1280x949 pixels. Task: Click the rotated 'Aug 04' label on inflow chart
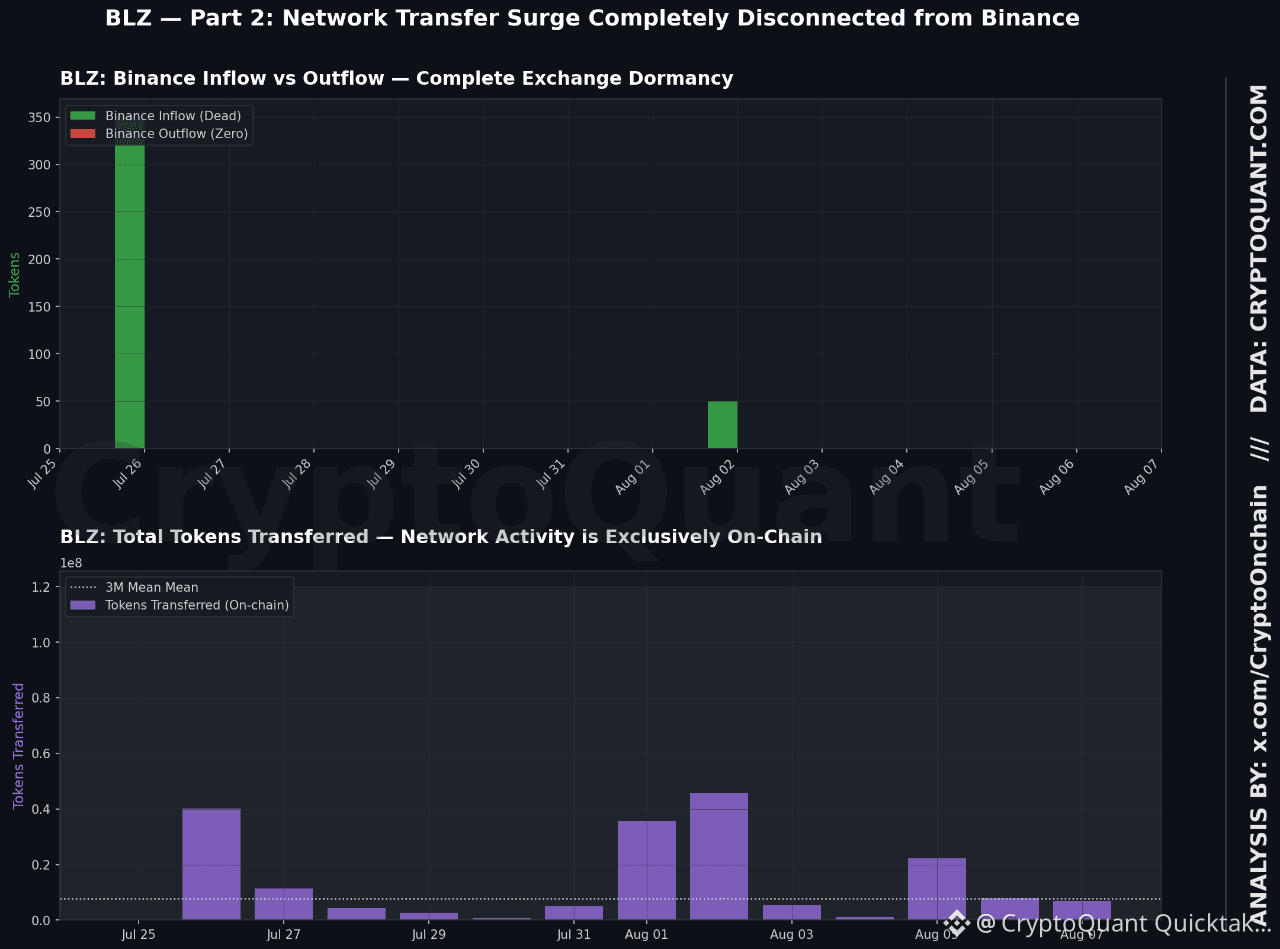[x=888, y=475]
